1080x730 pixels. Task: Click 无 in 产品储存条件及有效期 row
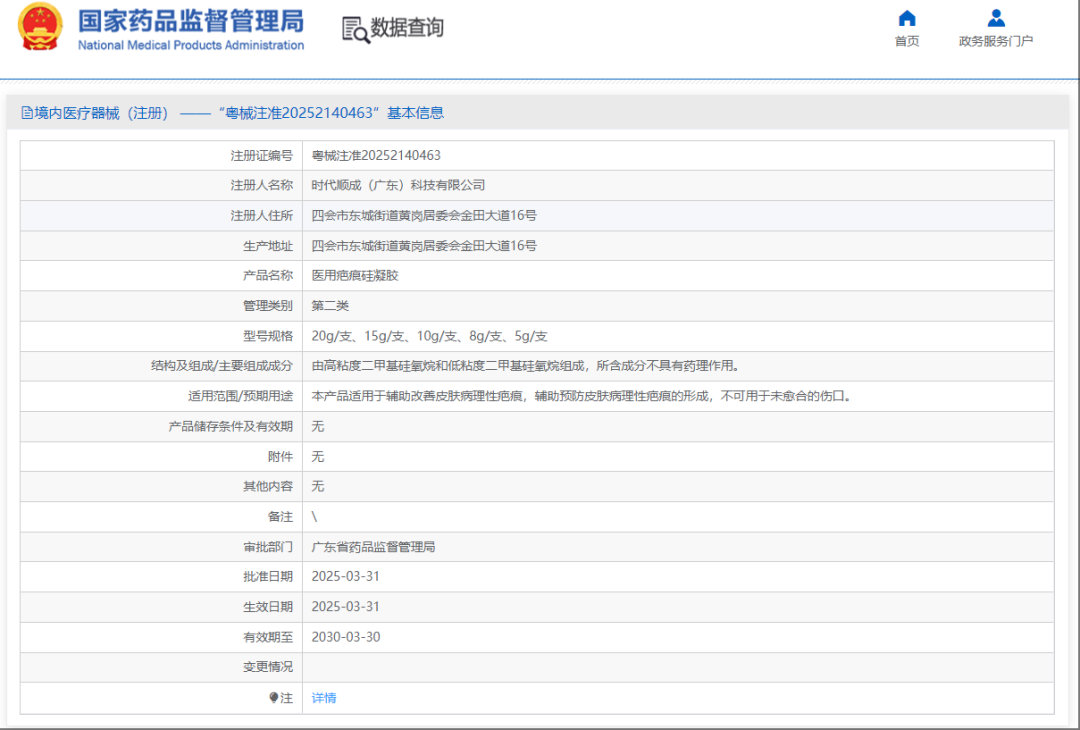tap(318, 426)
